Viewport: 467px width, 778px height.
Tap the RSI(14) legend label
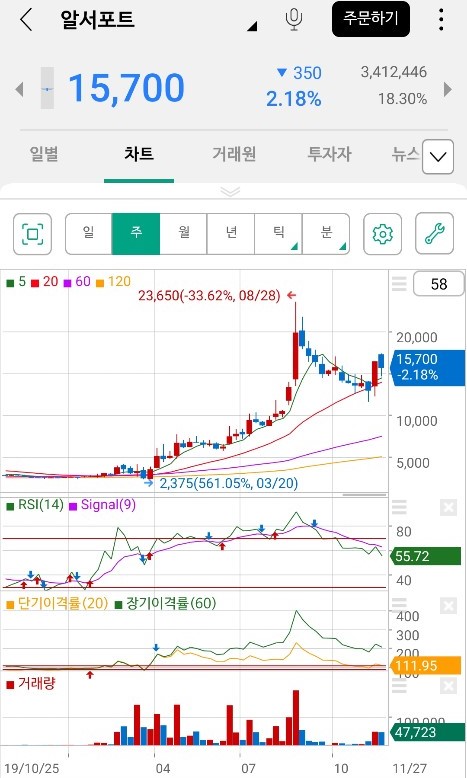[x=35, y=505]
